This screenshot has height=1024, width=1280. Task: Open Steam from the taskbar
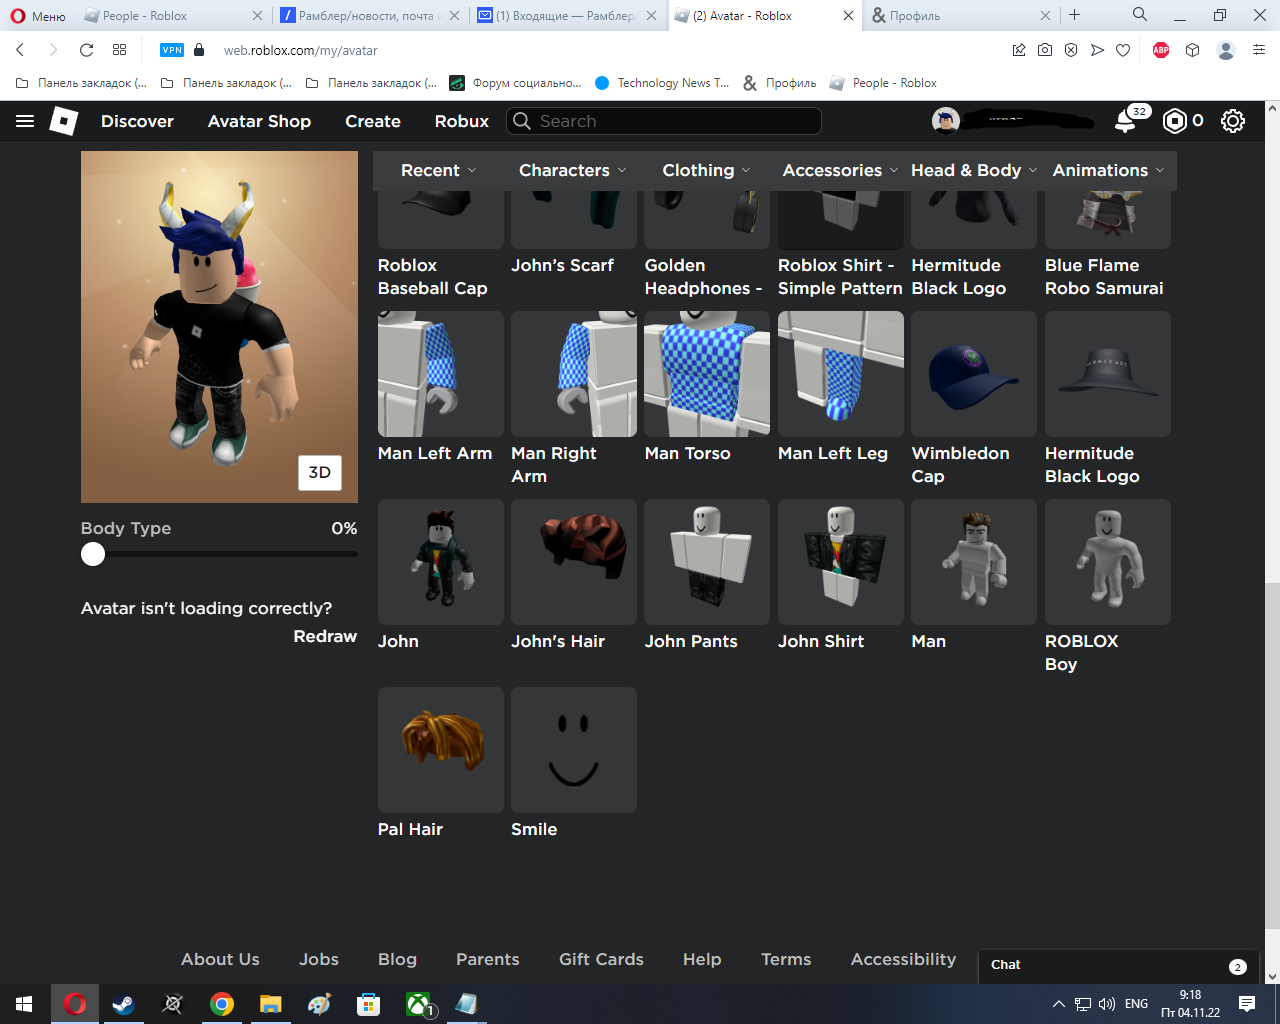(x=124, y=1004)
